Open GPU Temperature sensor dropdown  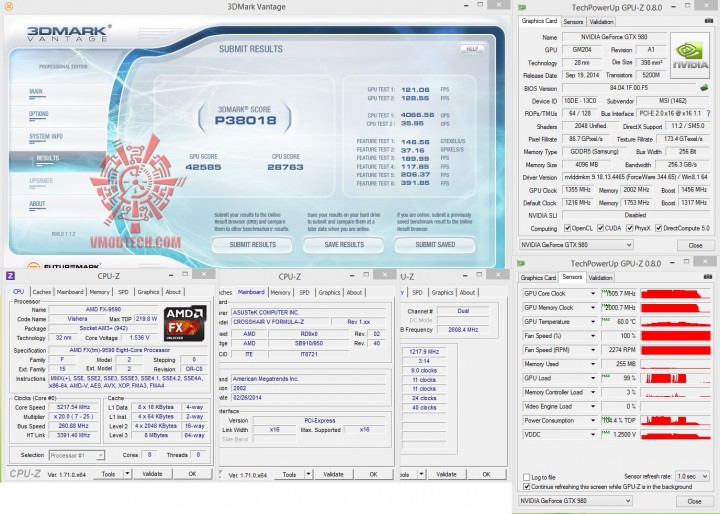pyautogui.click(x=593, y=322)
